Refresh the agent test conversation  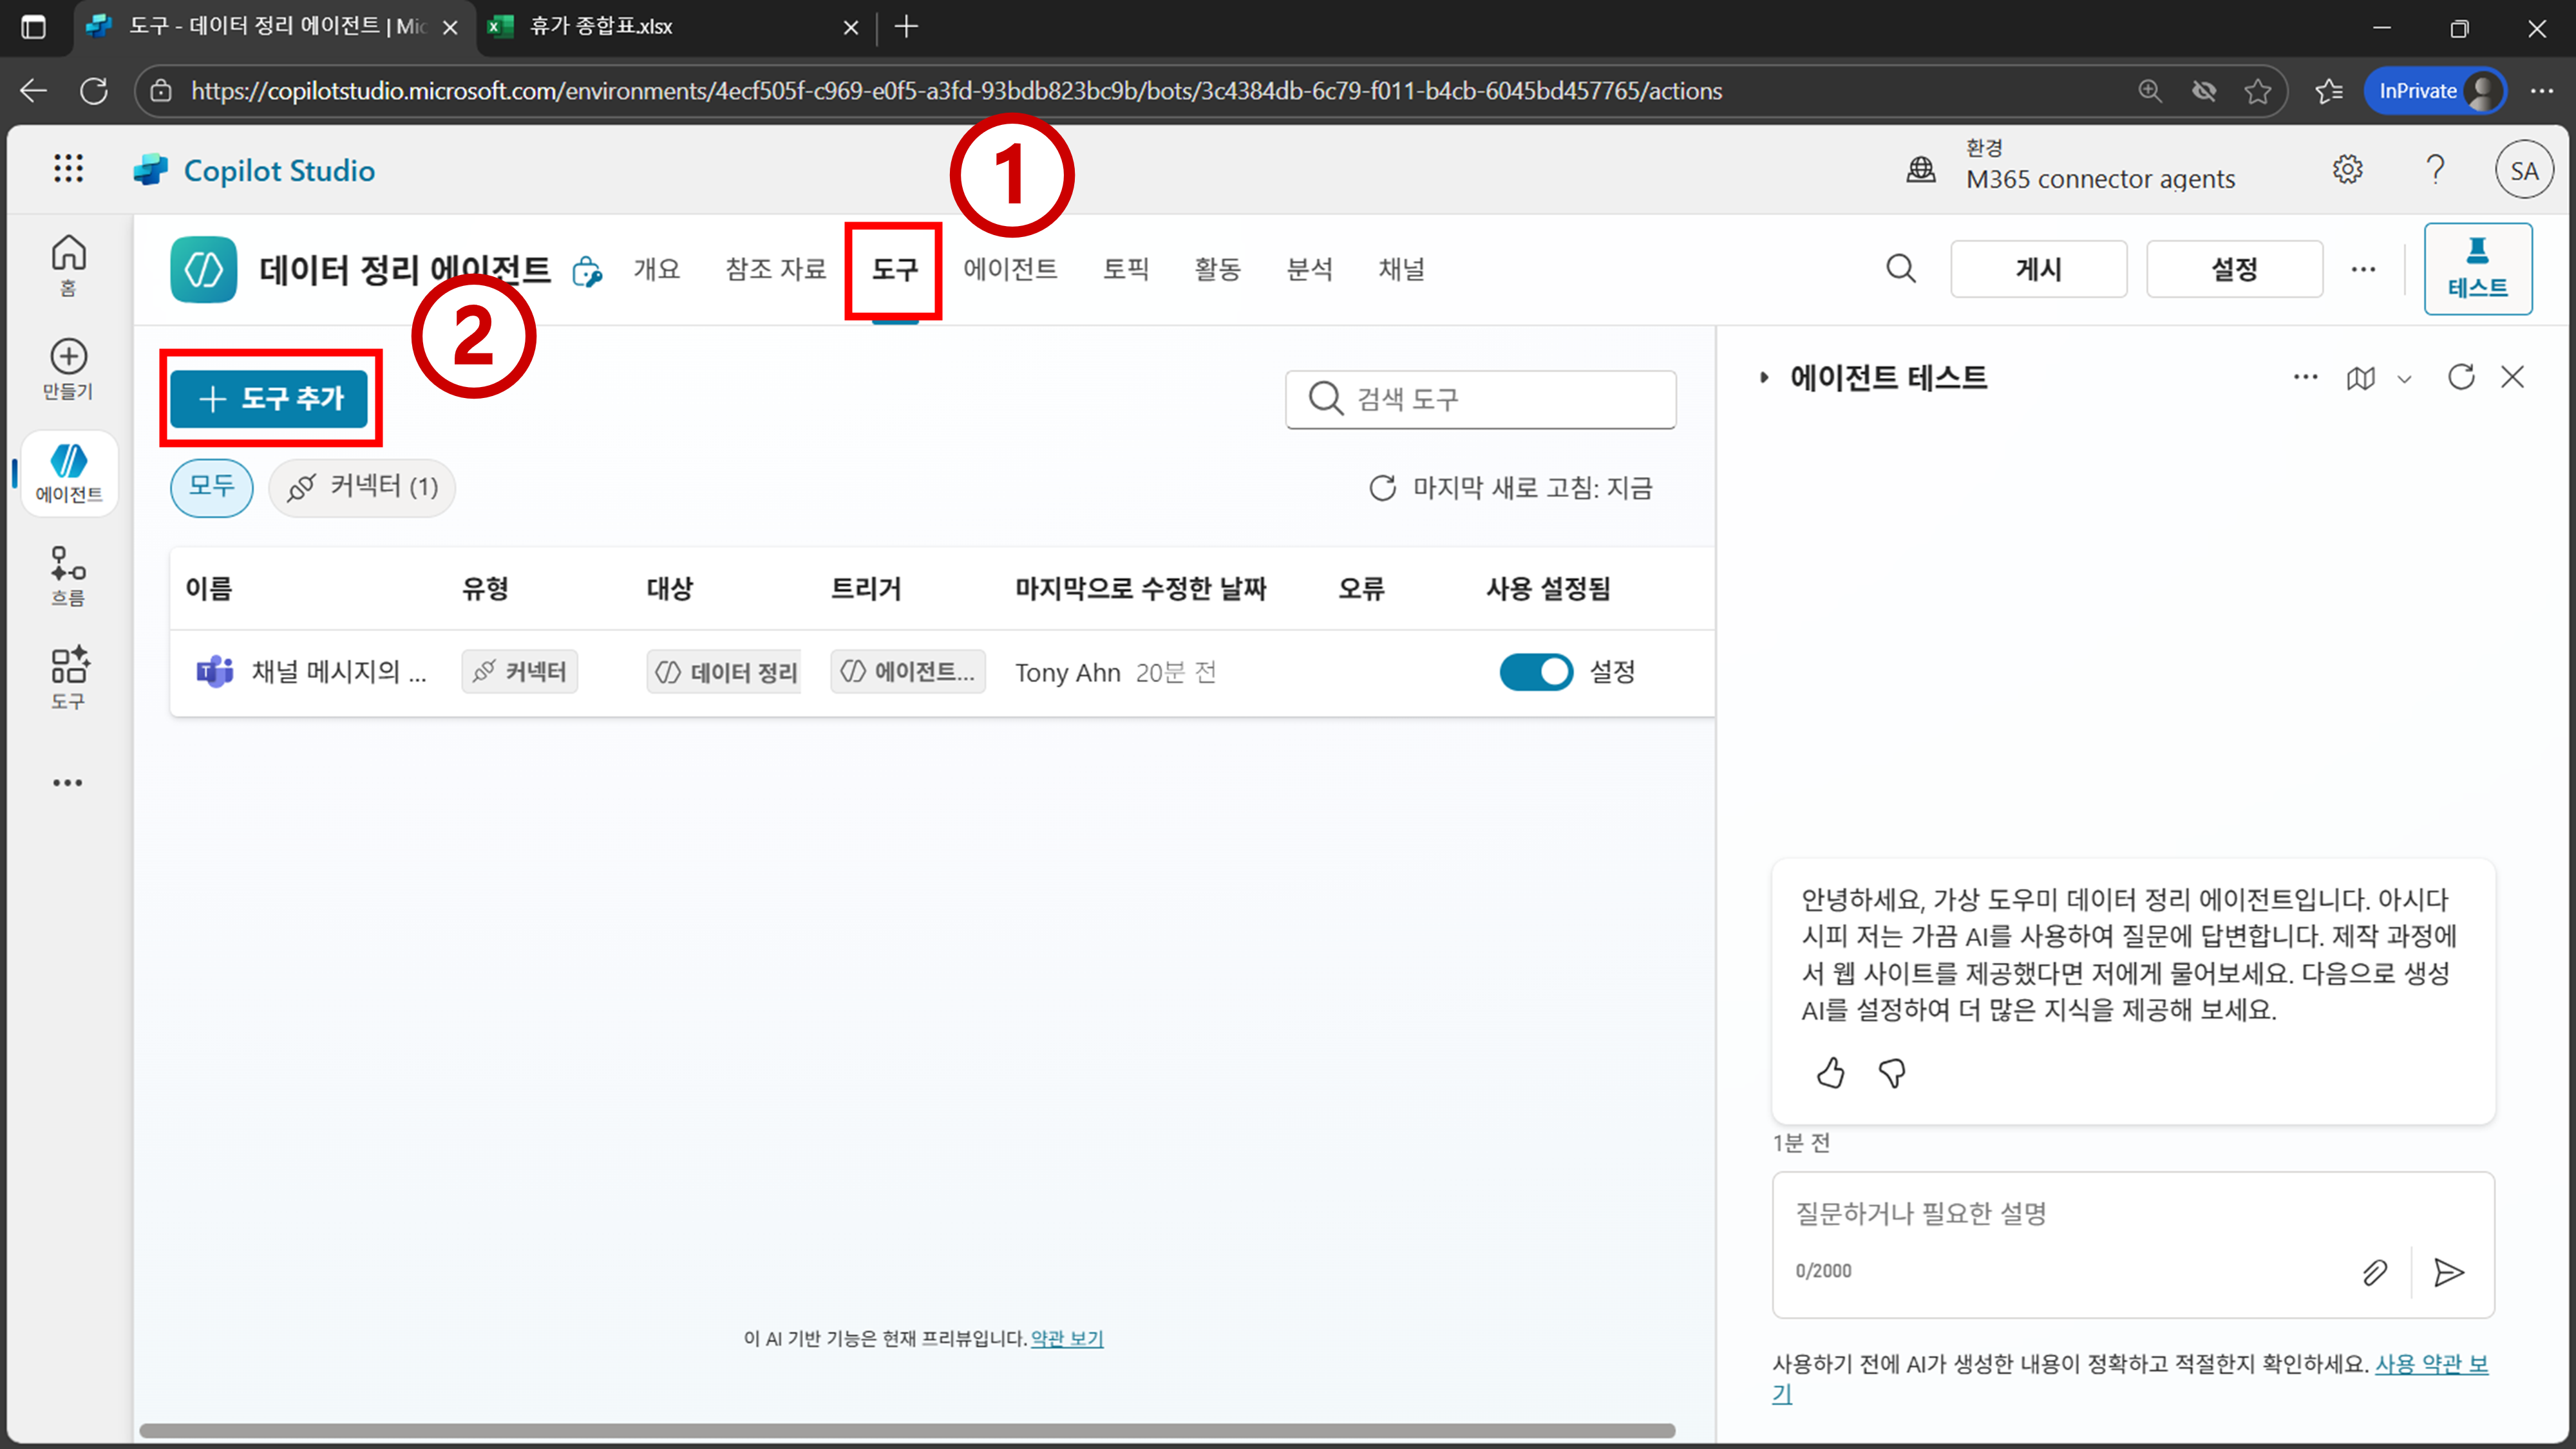point(2461,377)
